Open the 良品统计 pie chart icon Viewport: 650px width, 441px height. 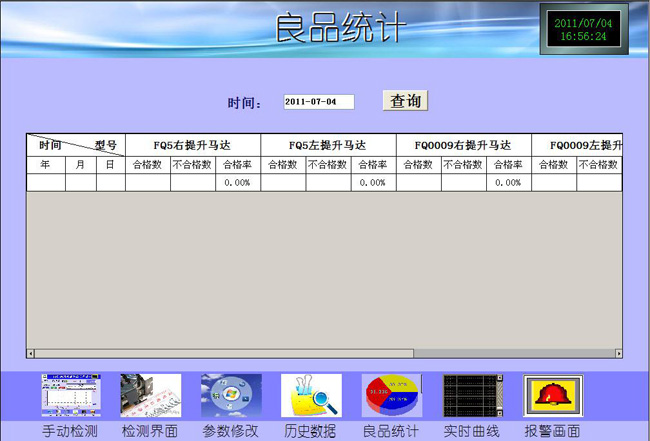(392, 395)
